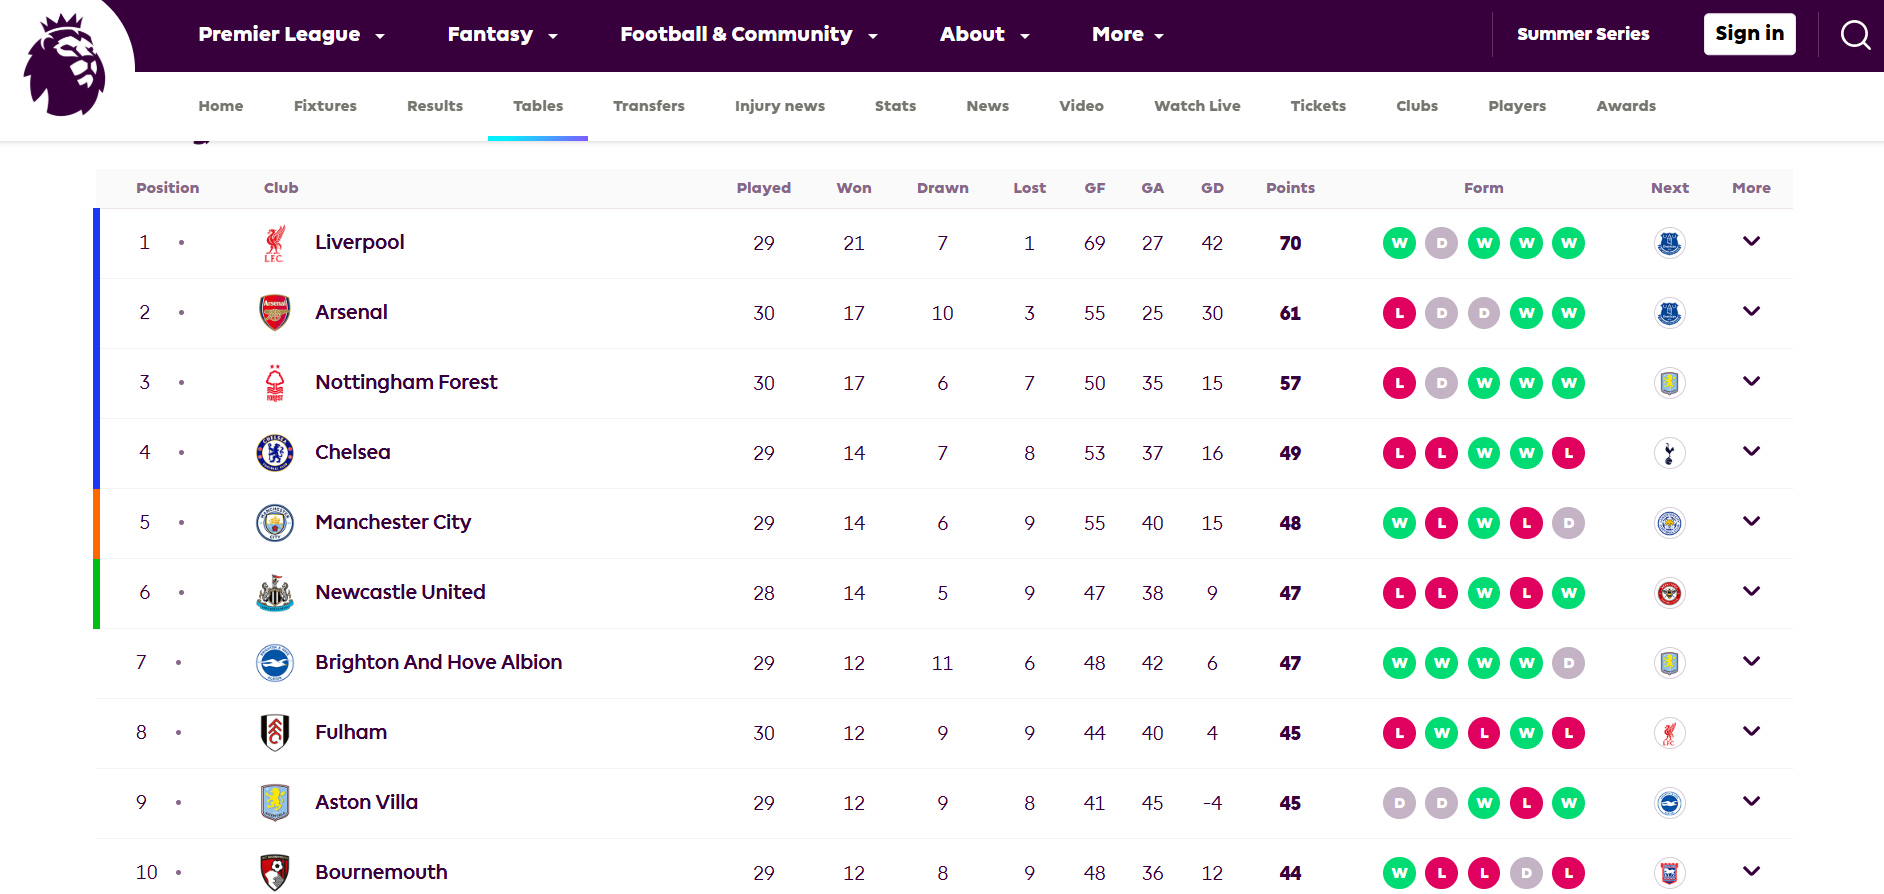Open the Awards tab
This screenshot has width=1884, height=894.
click(1626, 106)
